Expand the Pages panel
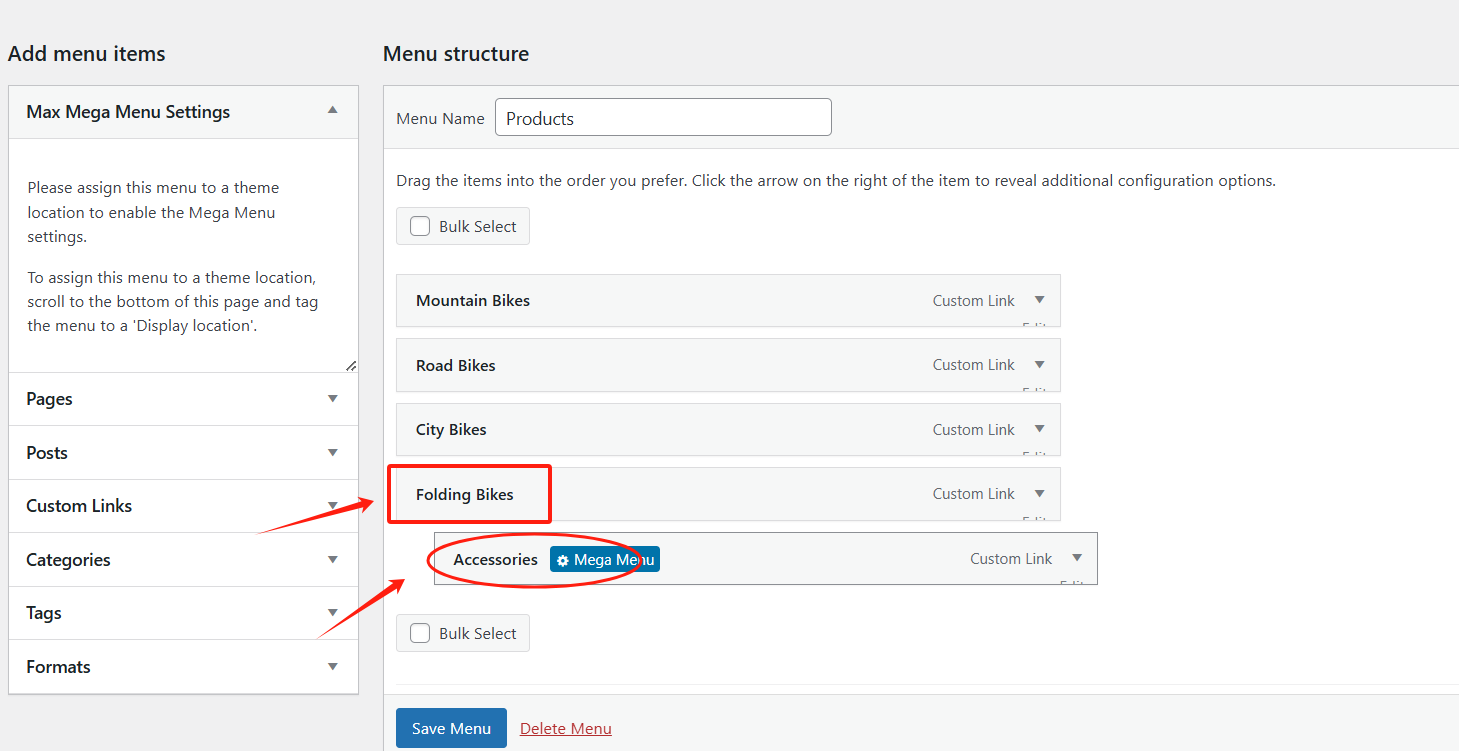 click(333, 398)
